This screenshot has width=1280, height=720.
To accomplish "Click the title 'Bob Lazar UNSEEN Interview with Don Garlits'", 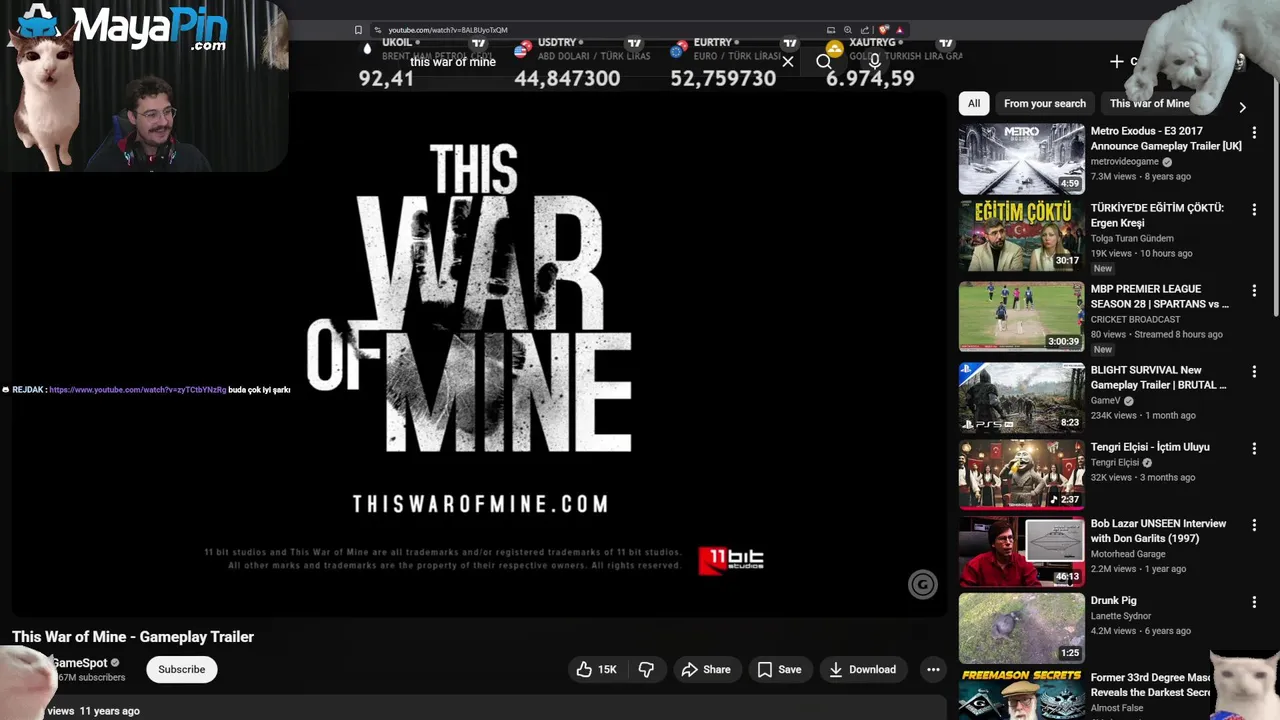I will (1158, 531).
